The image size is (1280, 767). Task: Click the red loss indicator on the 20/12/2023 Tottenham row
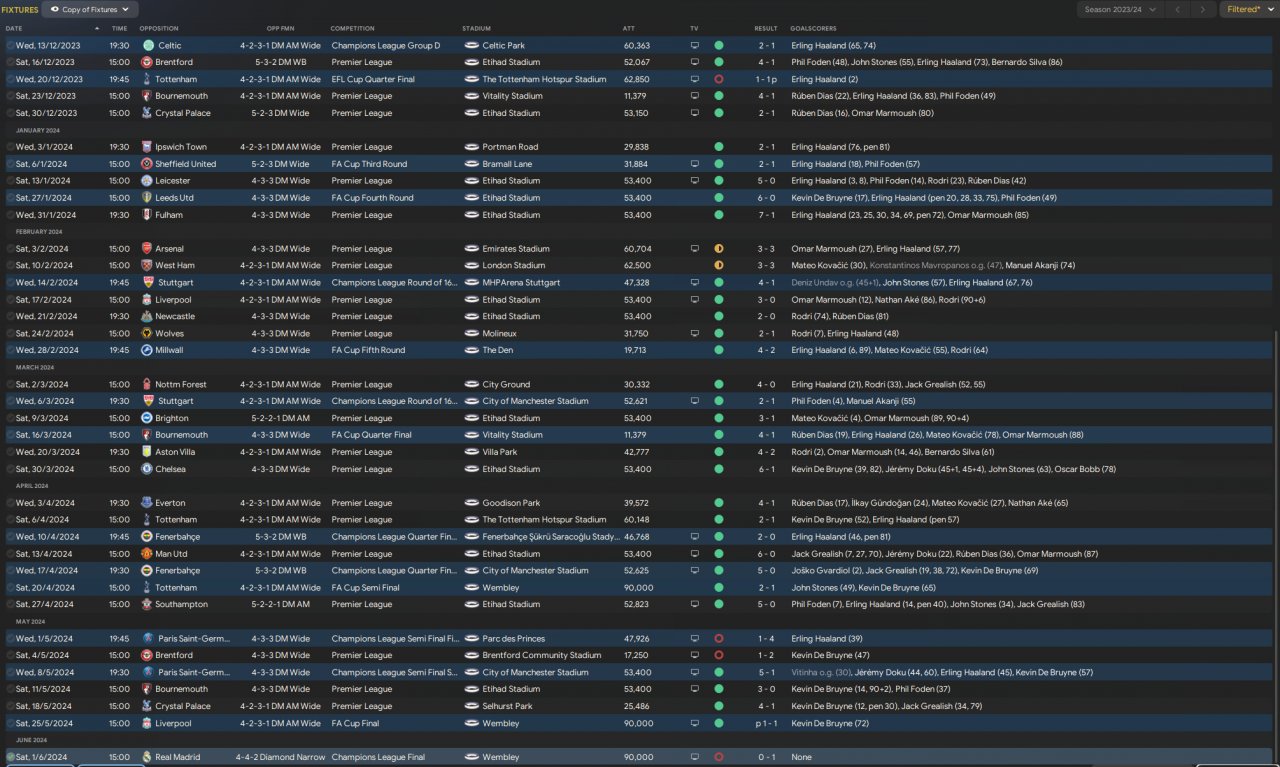[718, 79]
